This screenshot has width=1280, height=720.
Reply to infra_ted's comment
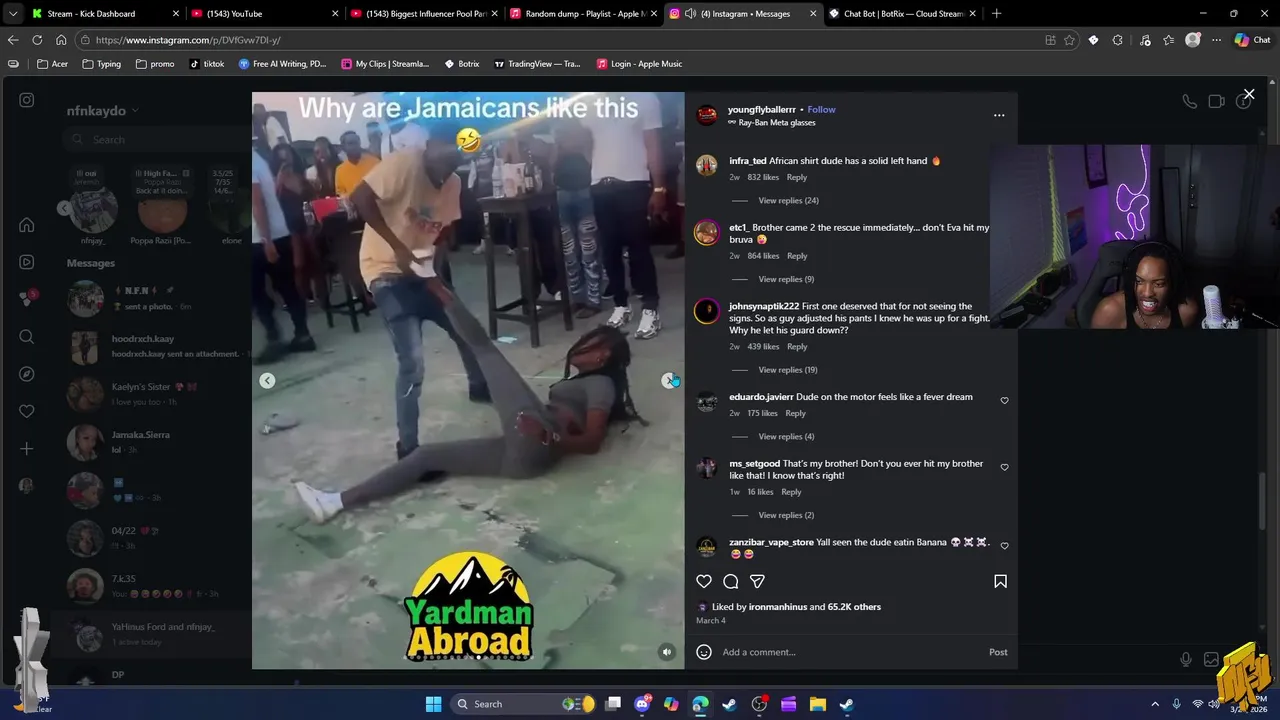click(x=796, y=177)
